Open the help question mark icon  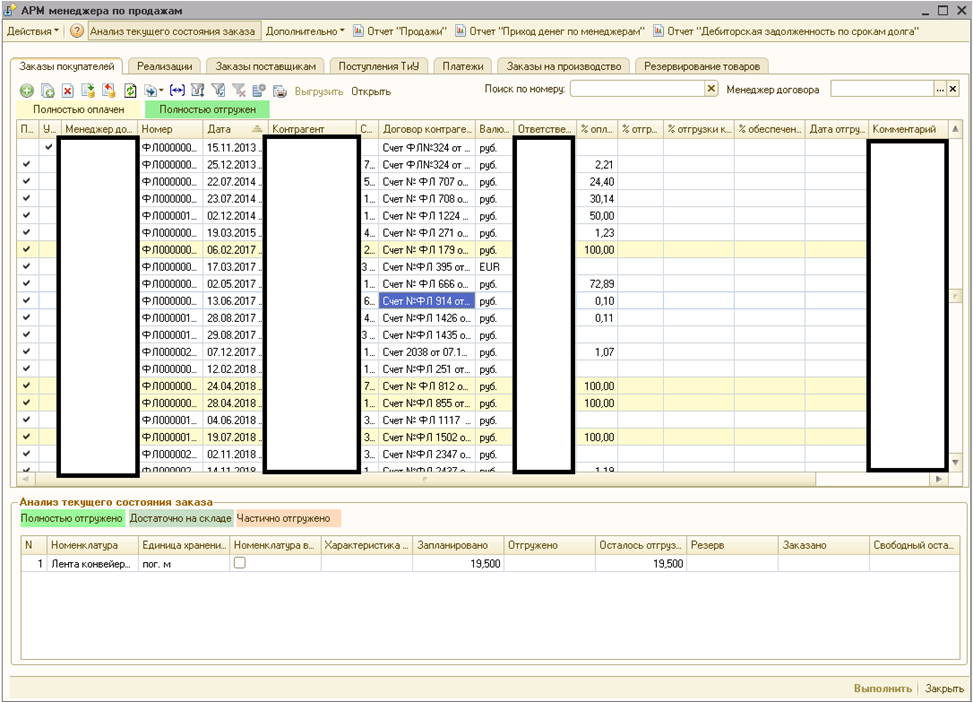[x=76, y=31]
